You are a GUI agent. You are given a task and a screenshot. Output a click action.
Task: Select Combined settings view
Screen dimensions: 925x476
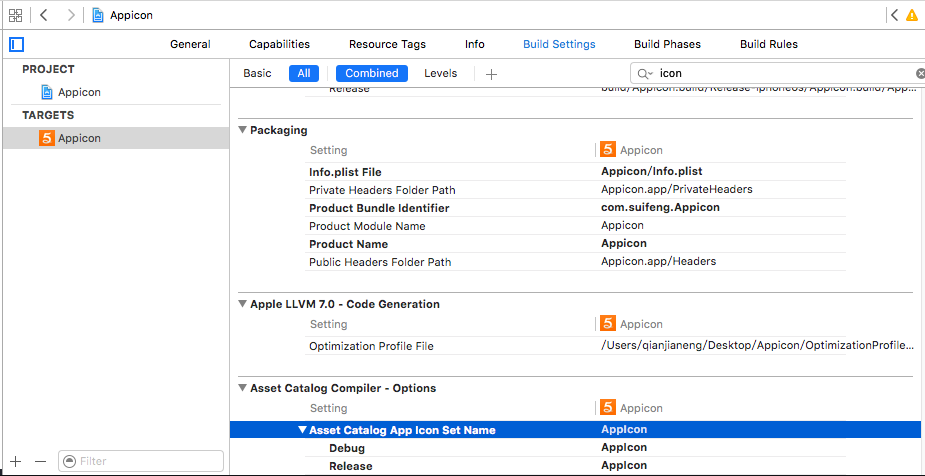(372, 73)
